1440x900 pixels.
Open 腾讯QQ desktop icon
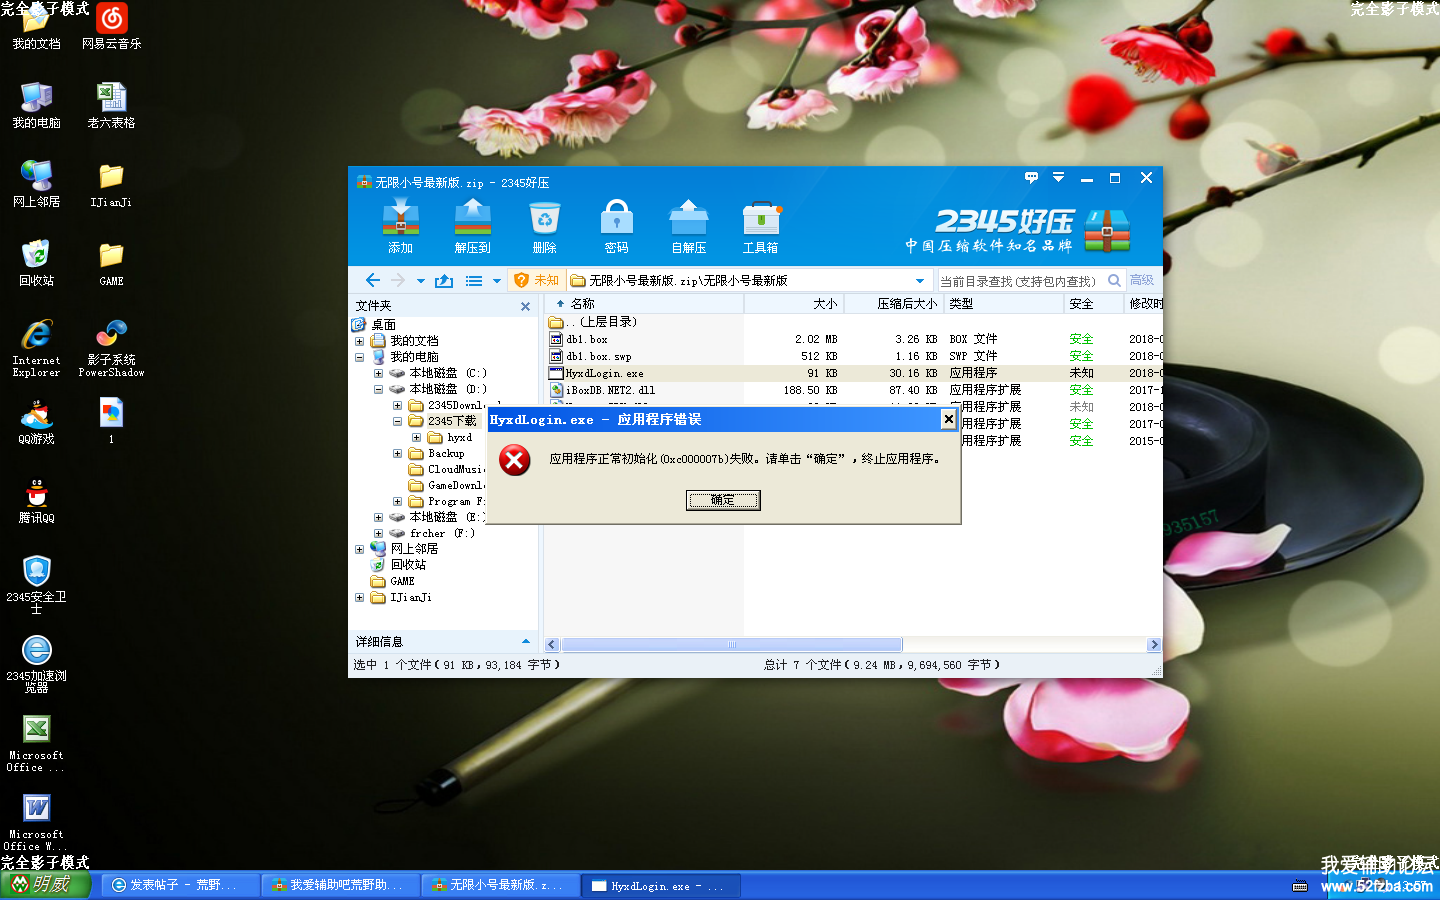click(x=37, y=502)
